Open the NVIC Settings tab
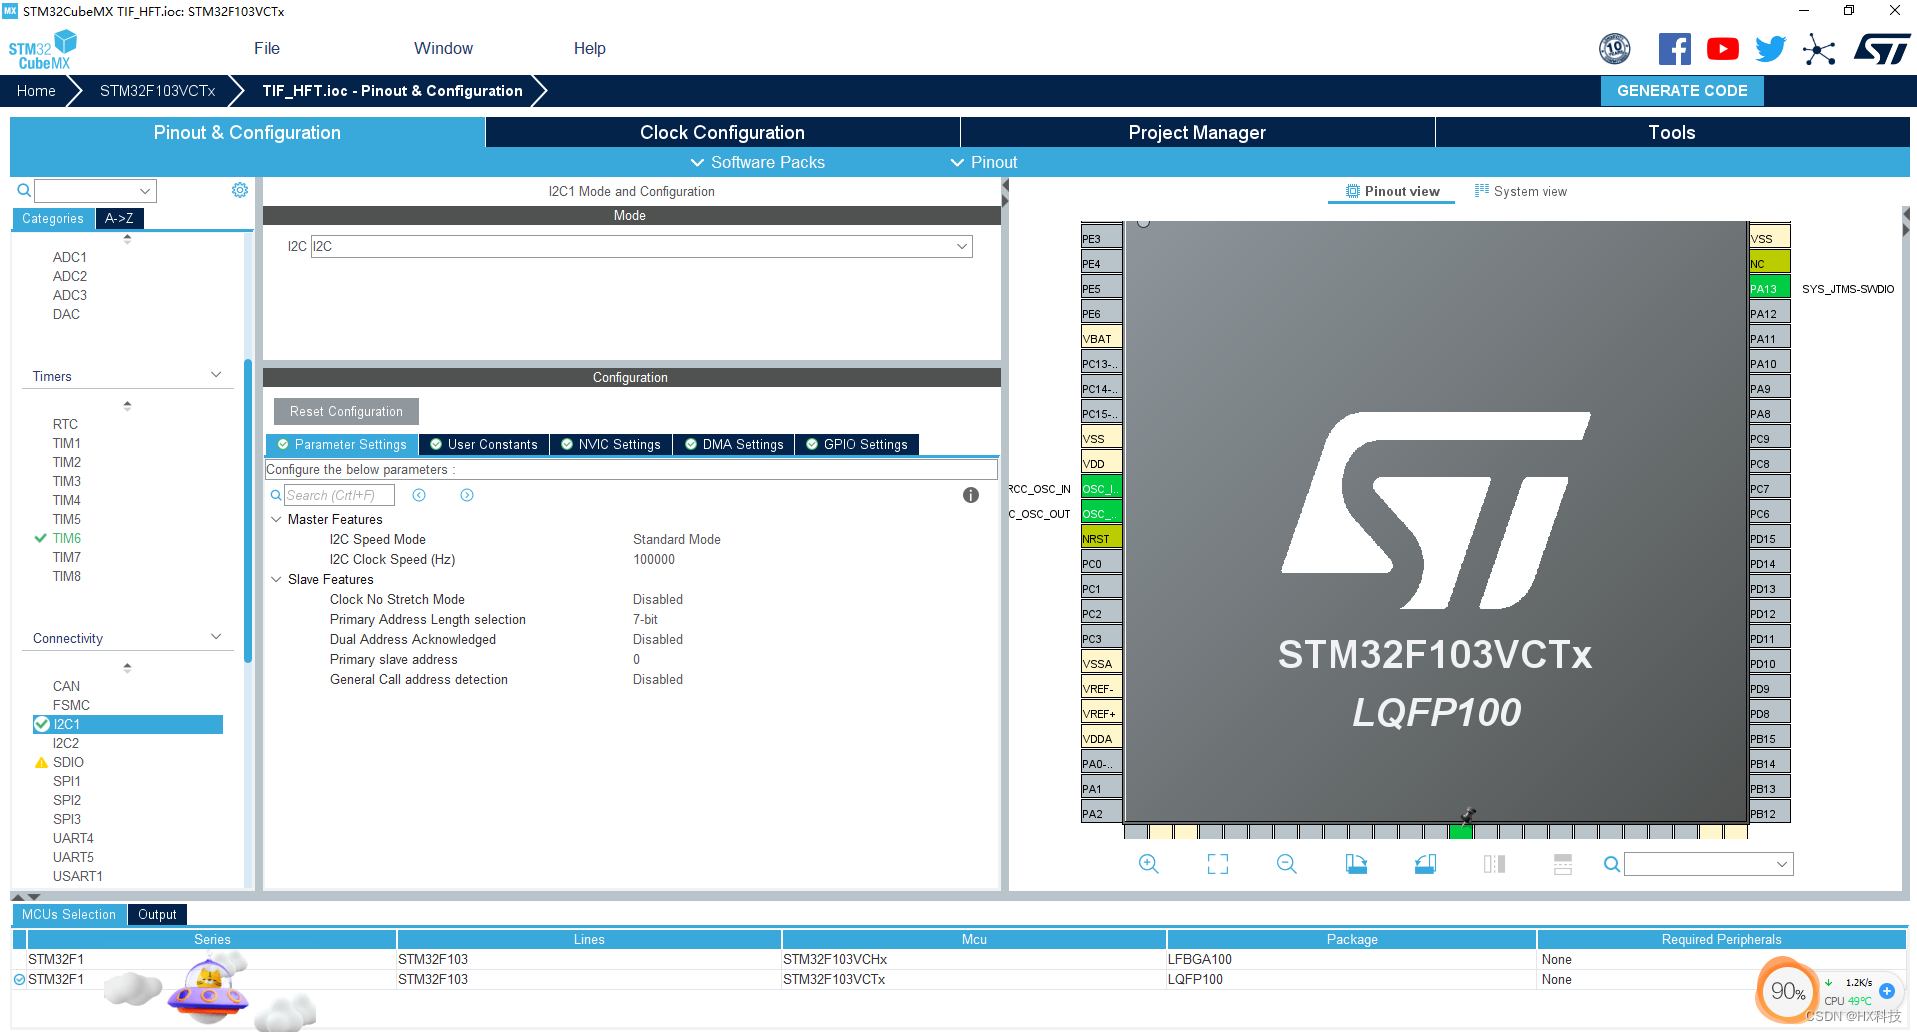Screen dimensions: 1917x1032 (610, 444)
